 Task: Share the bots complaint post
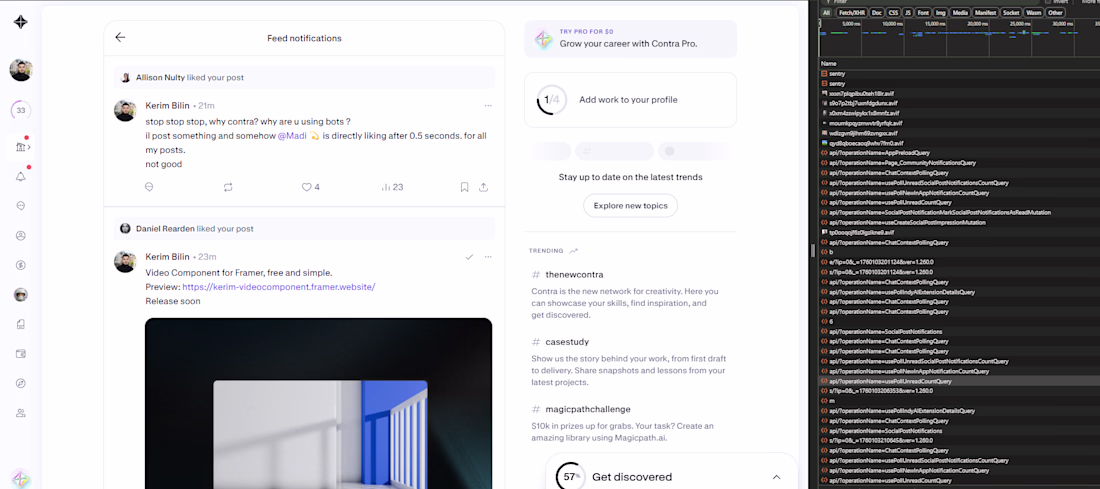(x=484, y=187)
